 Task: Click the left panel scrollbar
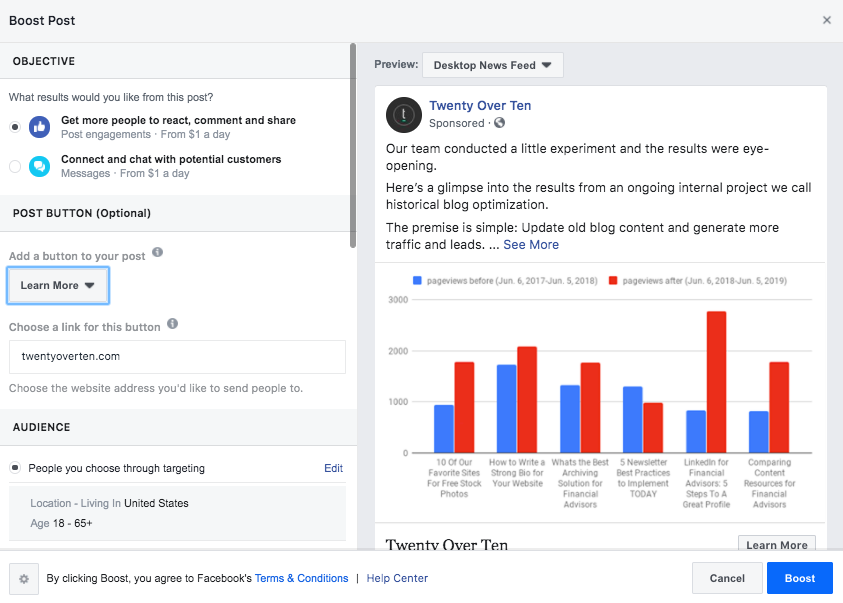click(352, 140)
